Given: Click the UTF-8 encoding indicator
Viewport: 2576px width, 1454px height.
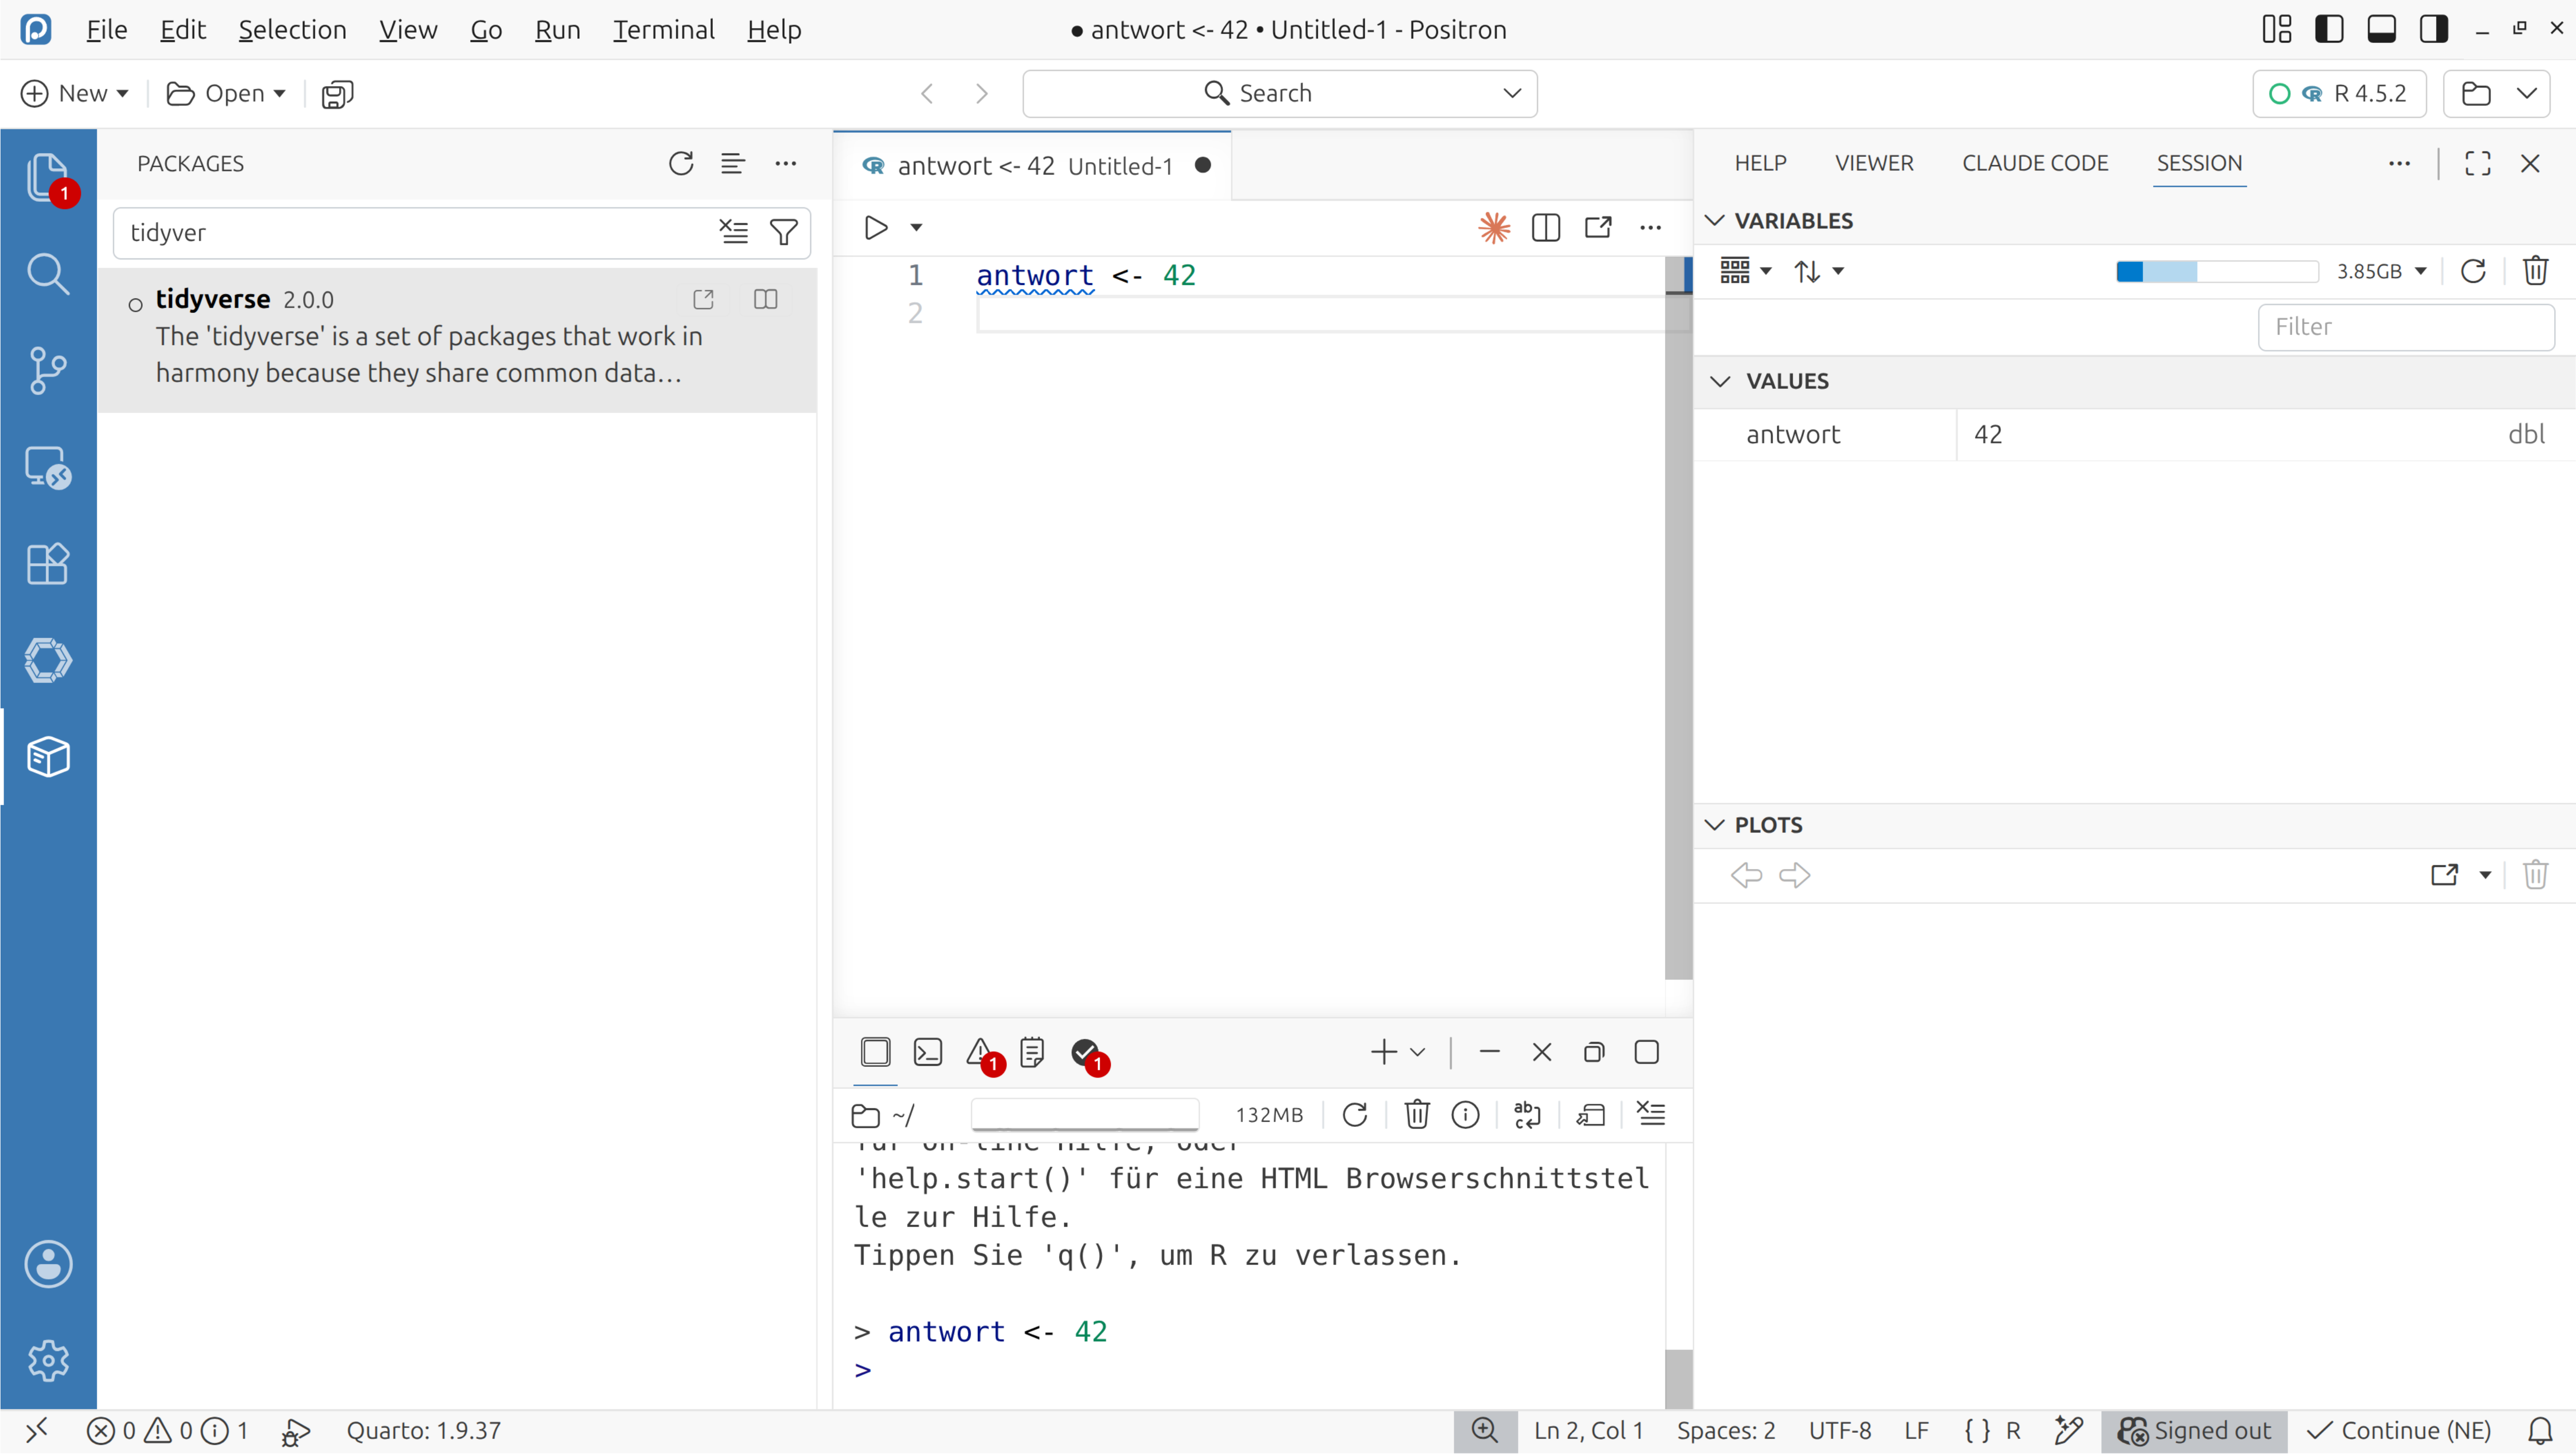Looking at the screenshot, I should pyautogui.click(x=1840, y=1431).
